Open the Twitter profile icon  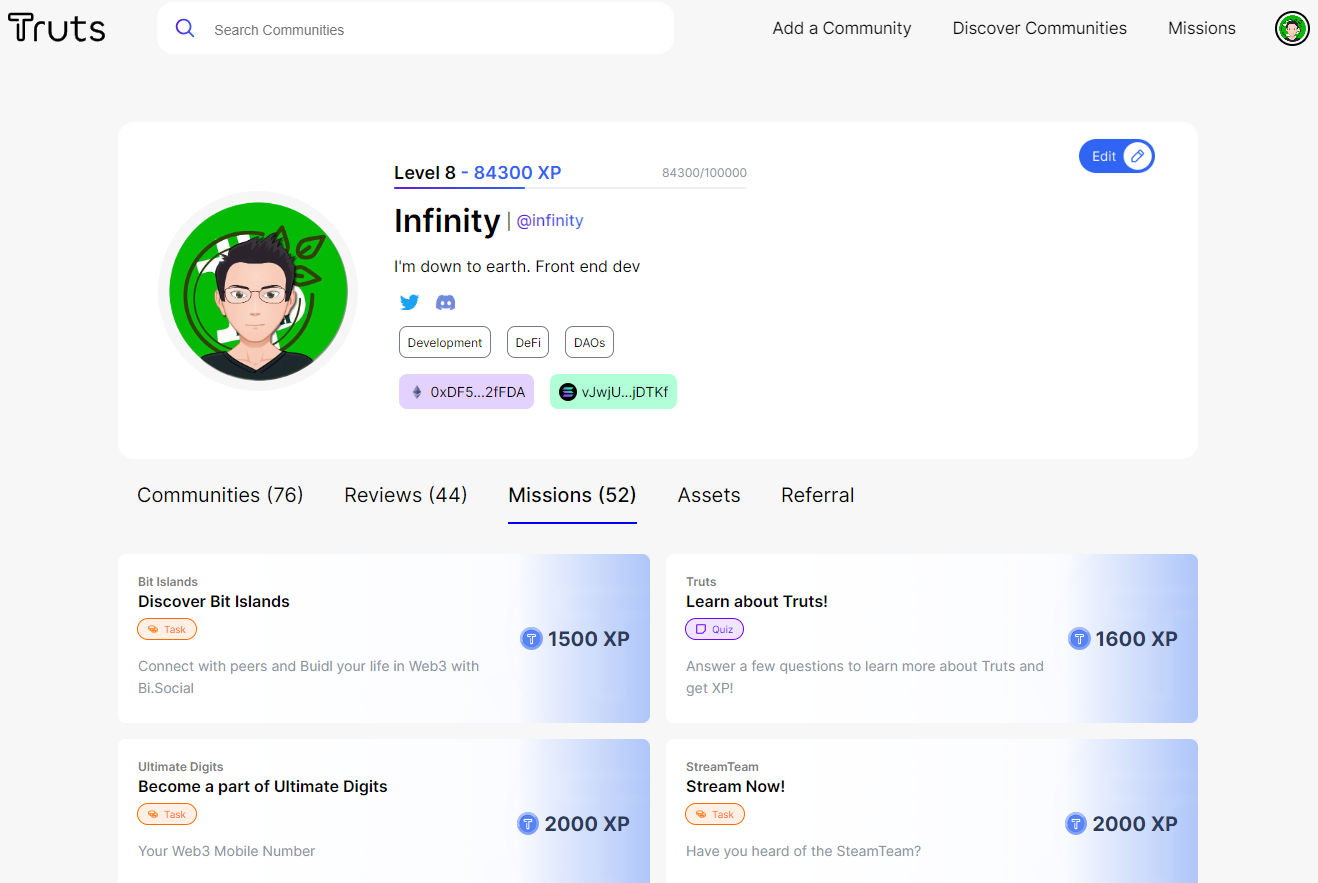coord(409,302)
